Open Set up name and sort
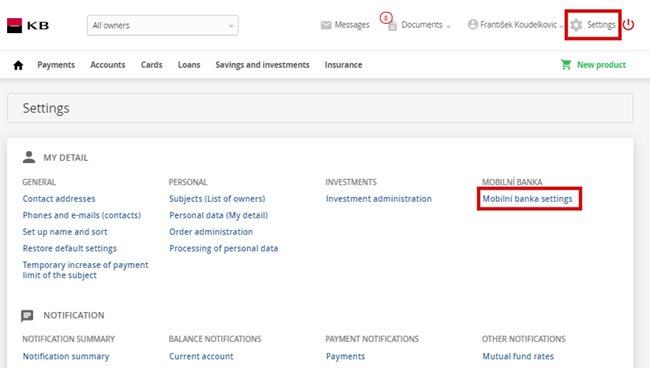Viewport: 650px width, 368px height. click(x=65, y=232)
